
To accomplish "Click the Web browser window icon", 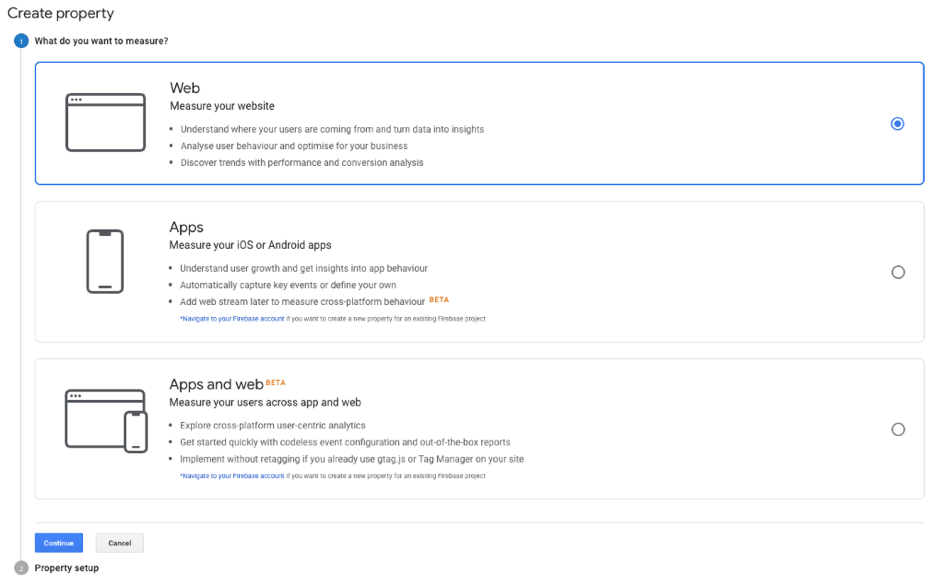I will point(105,122).
